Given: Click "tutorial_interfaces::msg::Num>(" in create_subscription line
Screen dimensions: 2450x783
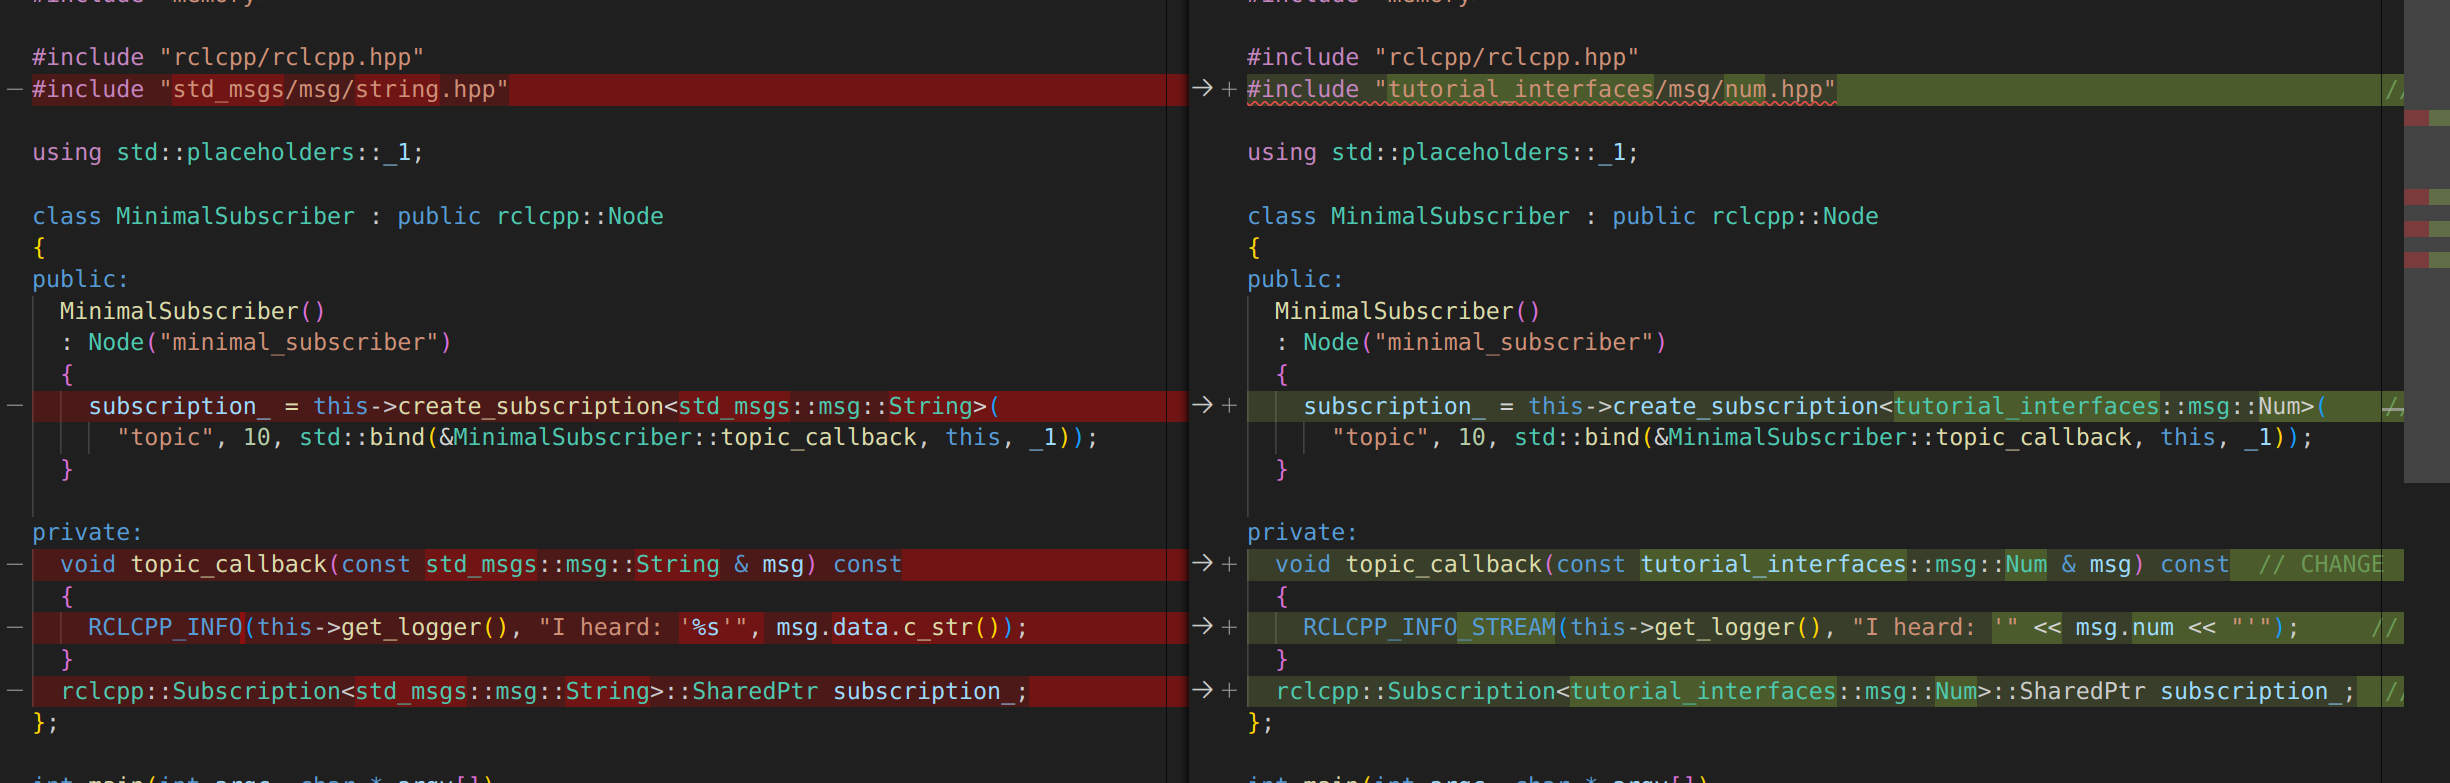Looking at the screenshot, I should pos(2110,406).
